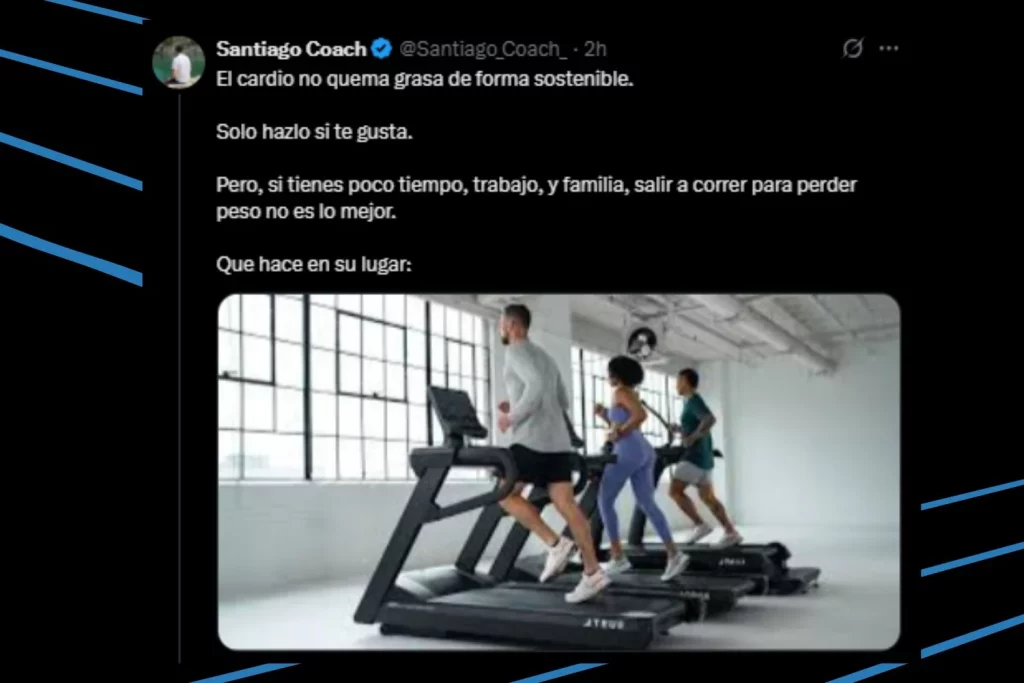Click the "El cardio no quema grasa" line
1024x683 pixels.
click(424, 79)
